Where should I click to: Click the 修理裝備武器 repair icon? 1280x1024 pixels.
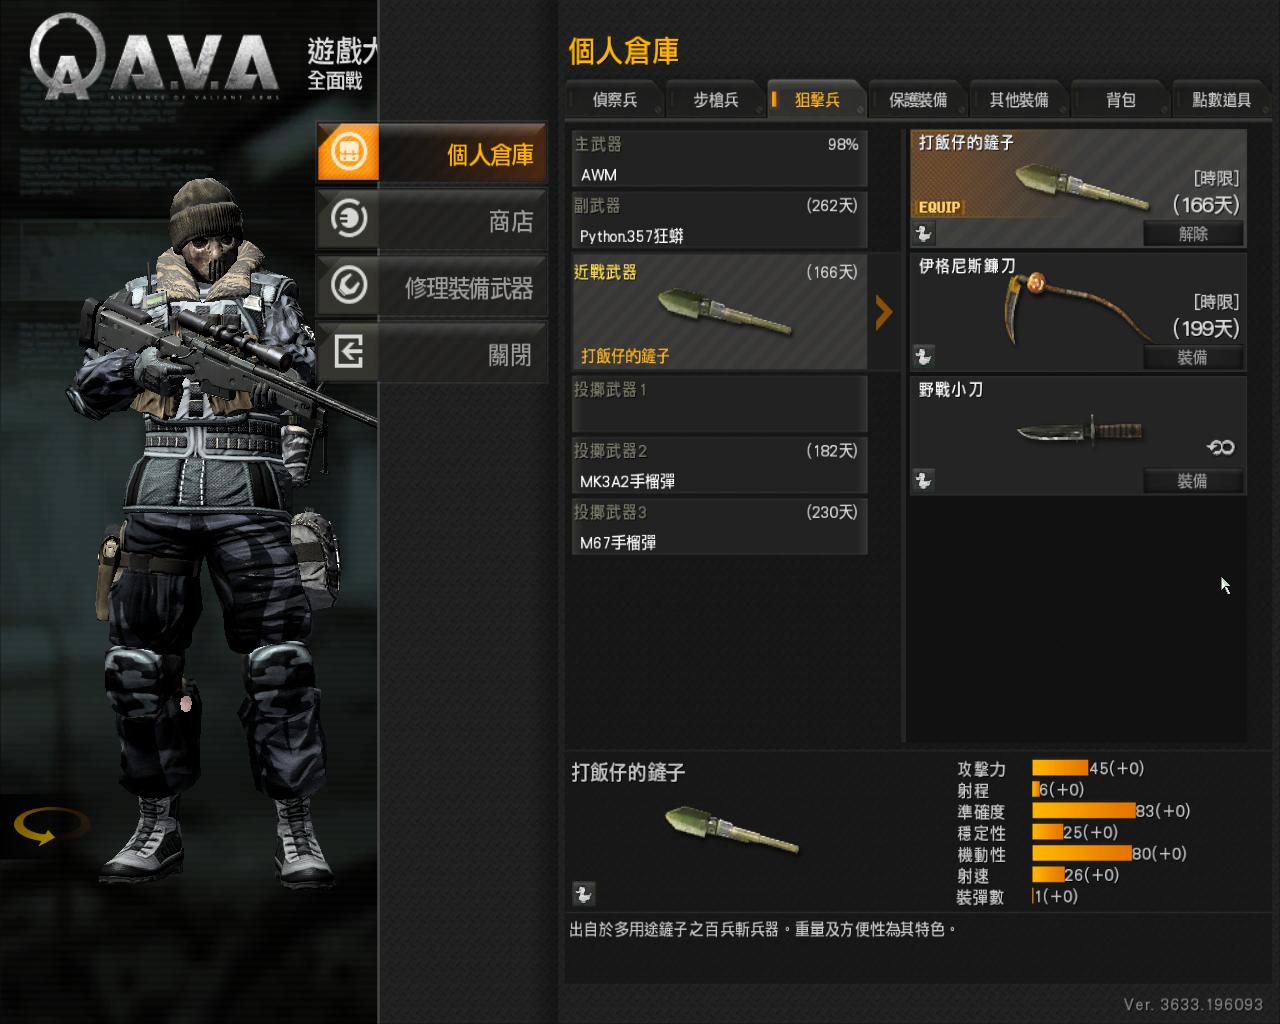(348, 285)
